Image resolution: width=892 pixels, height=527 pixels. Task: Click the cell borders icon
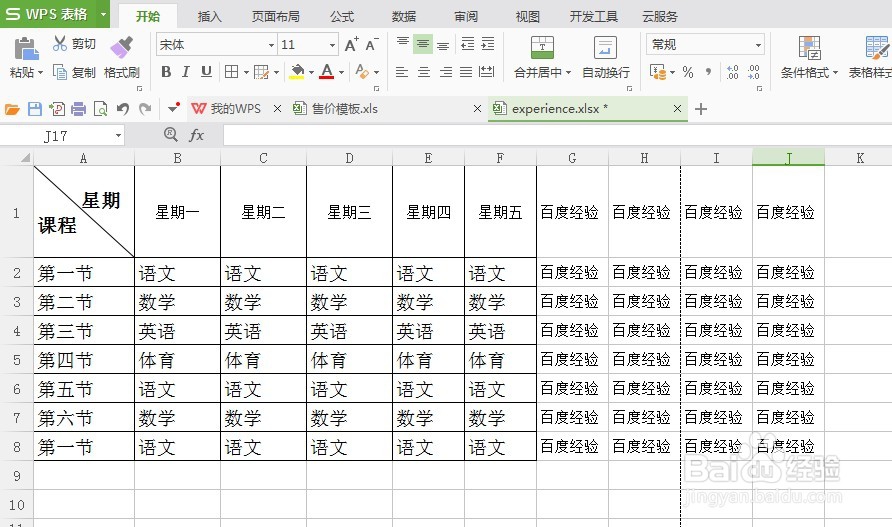pyautogui.click(x=232, y=72)
